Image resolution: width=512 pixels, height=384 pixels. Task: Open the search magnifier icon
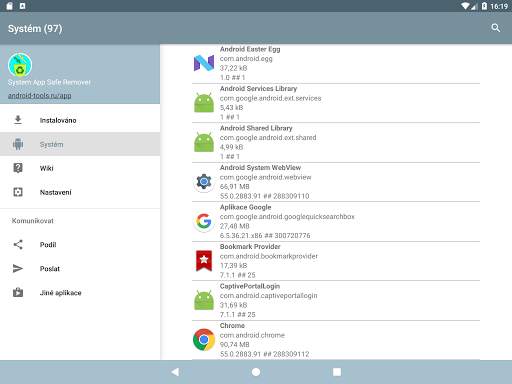(x=496, y=28)
